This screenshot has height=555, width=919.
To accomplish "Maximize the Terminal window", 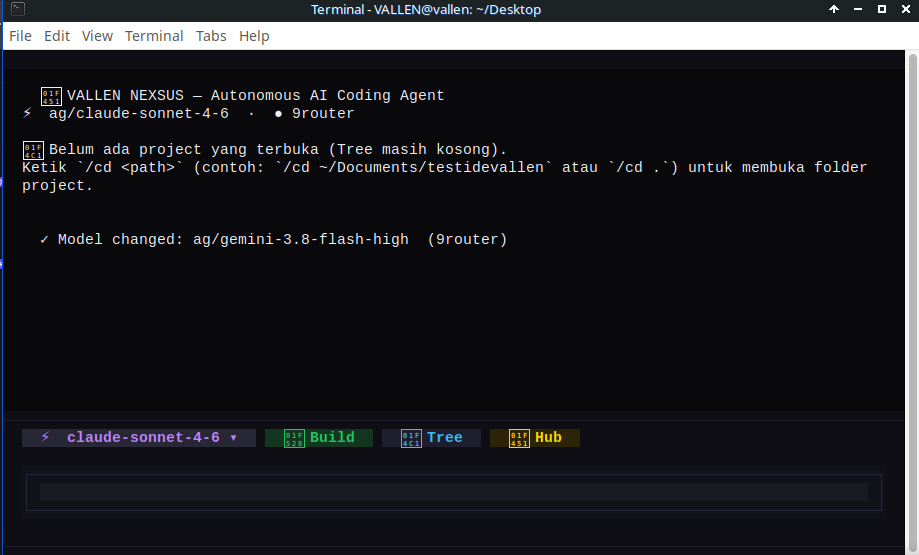I will click(x=882, y=9).
